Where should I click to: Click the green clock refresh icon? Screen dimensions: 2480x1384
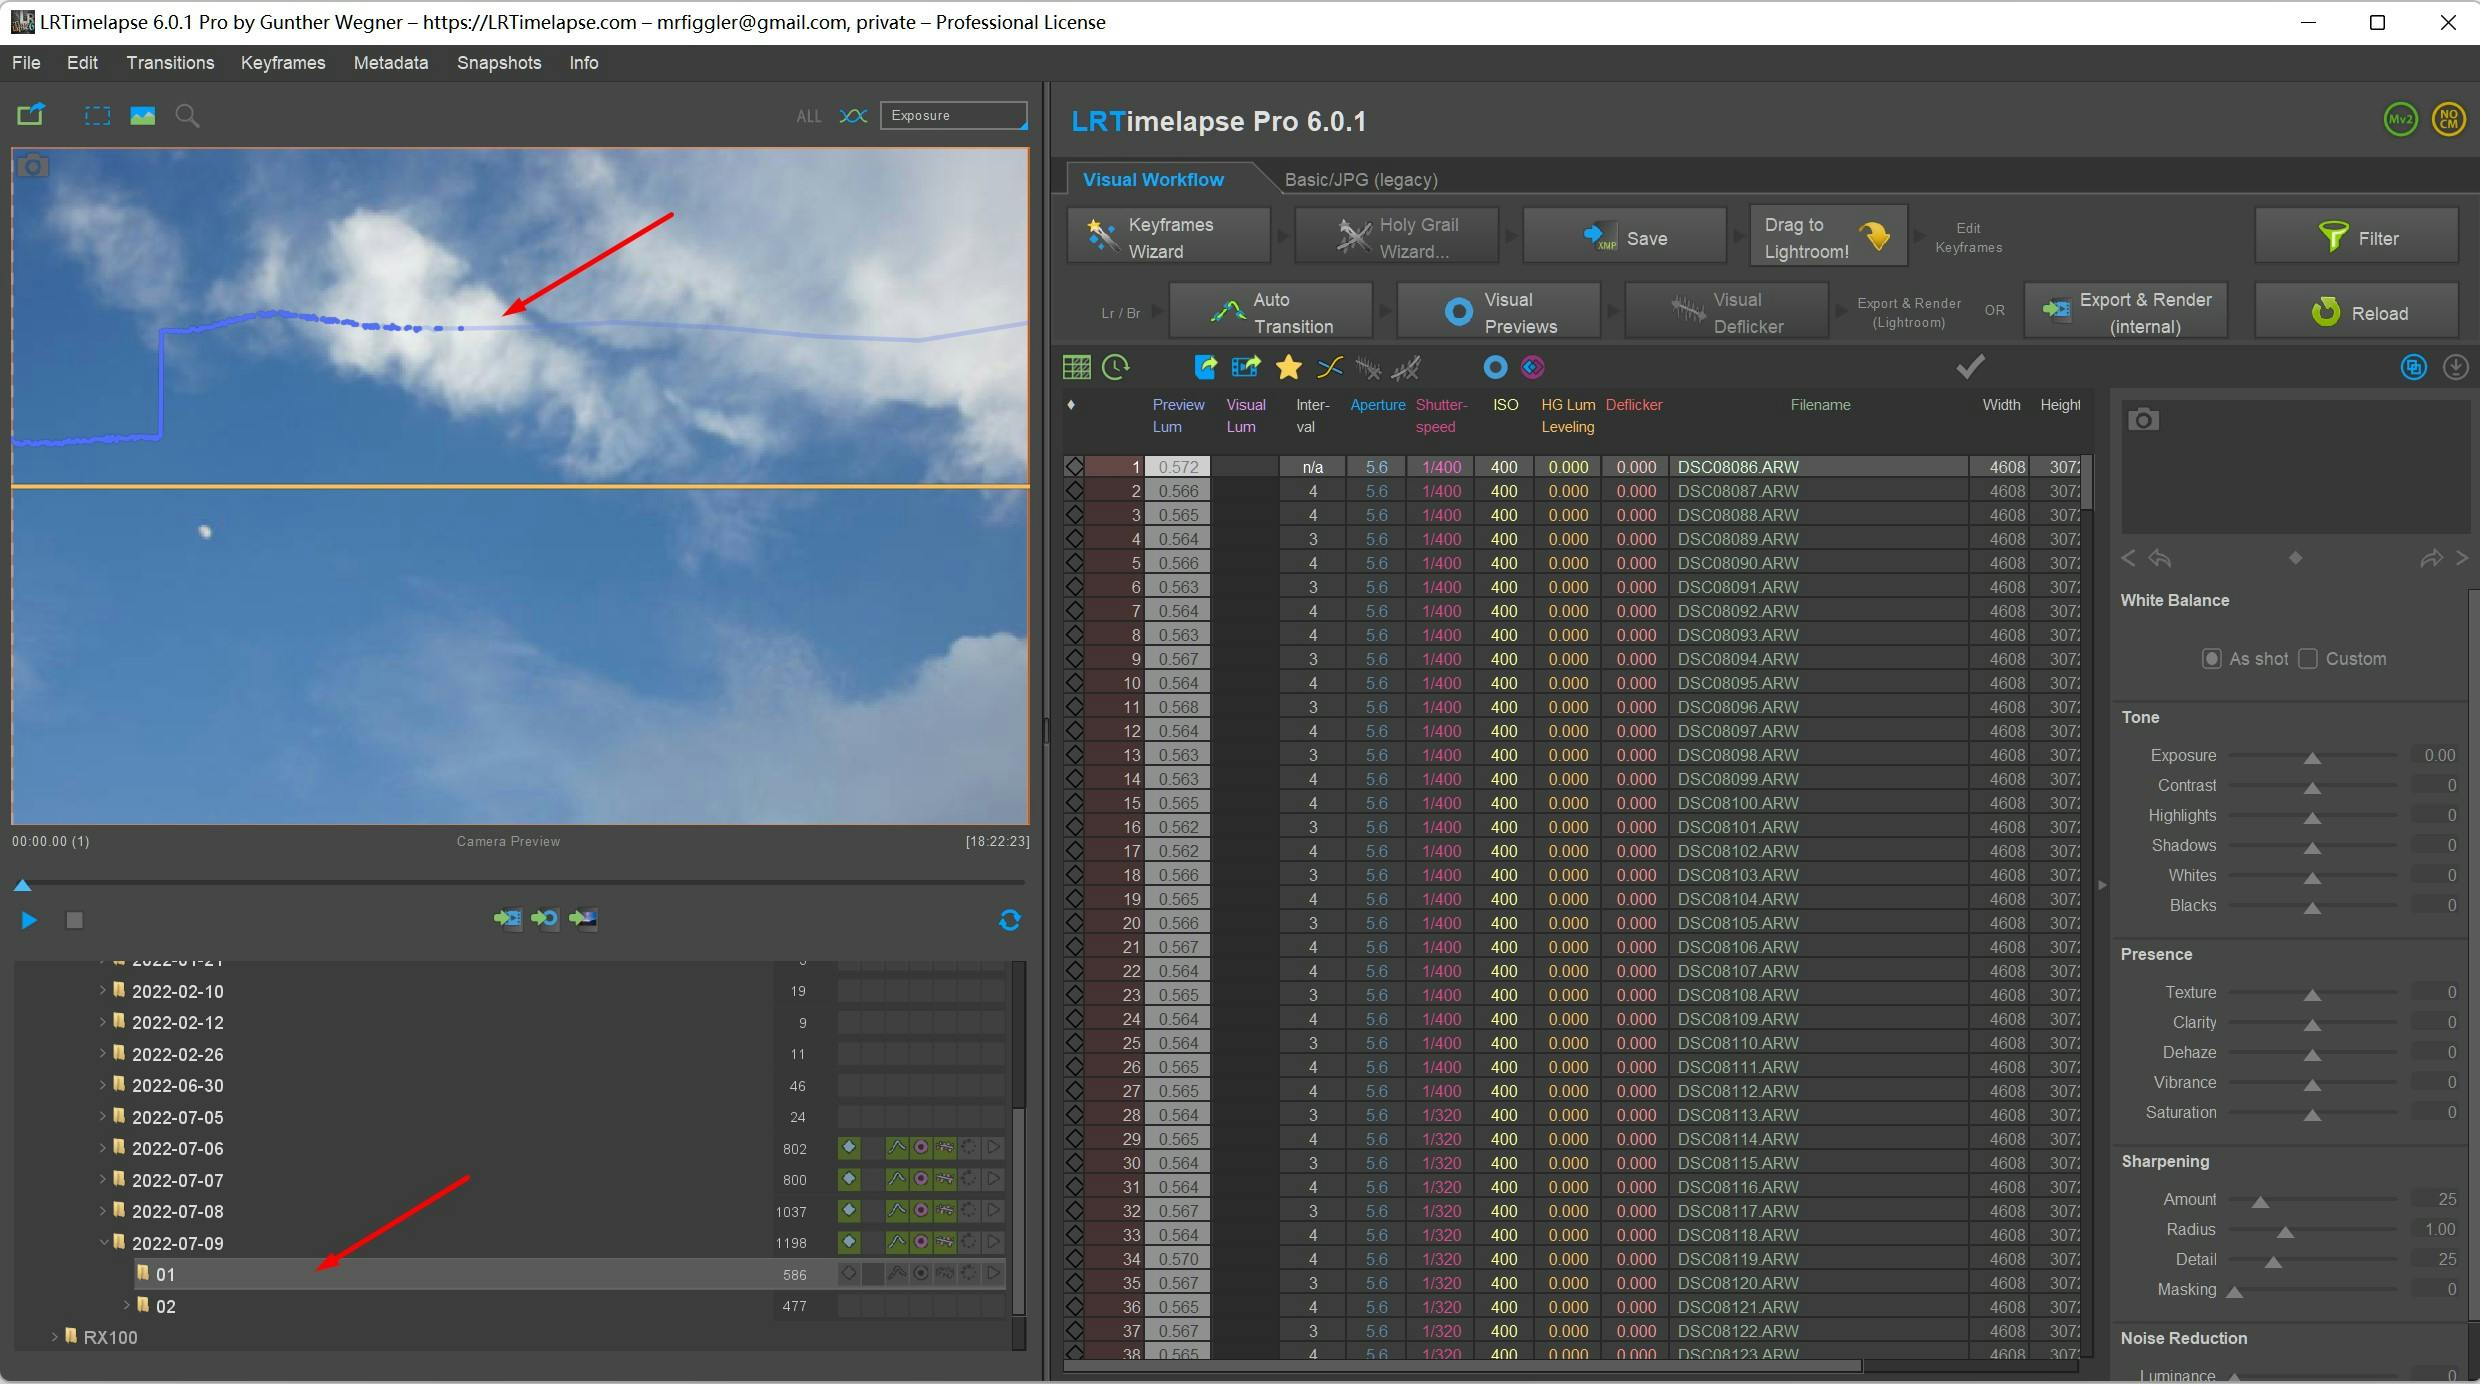click(1116, 367)
